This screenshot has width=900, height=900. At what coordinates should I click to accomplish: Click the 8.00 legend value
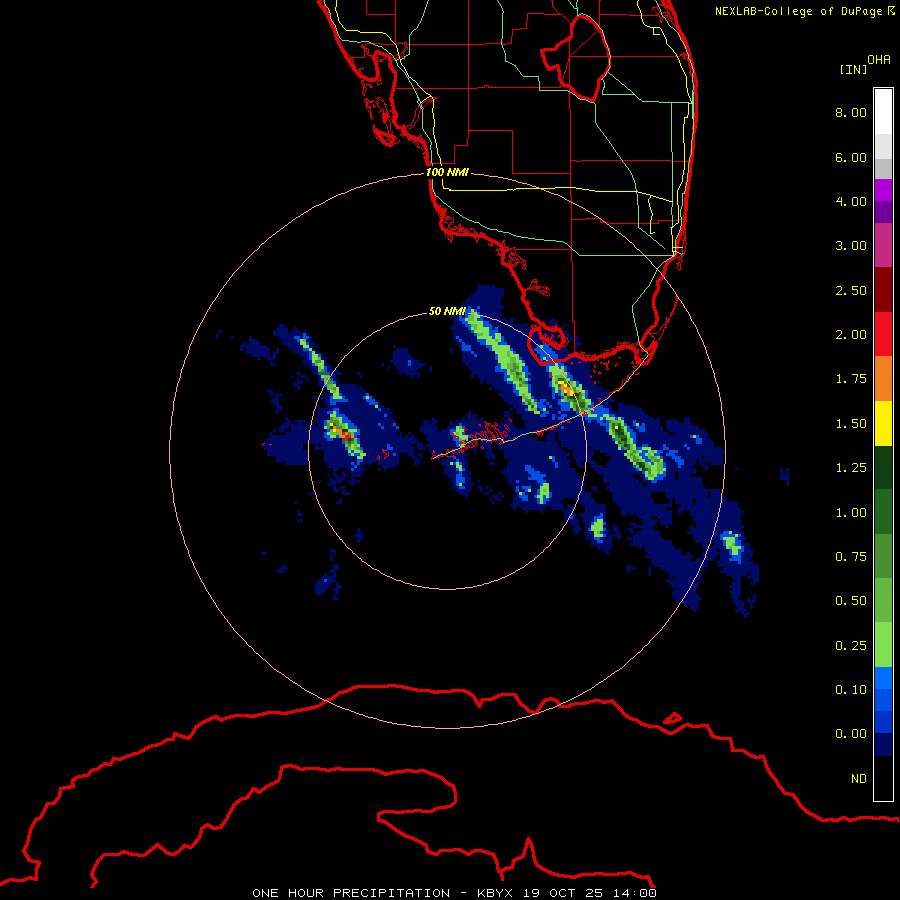[x=851, y=112]
